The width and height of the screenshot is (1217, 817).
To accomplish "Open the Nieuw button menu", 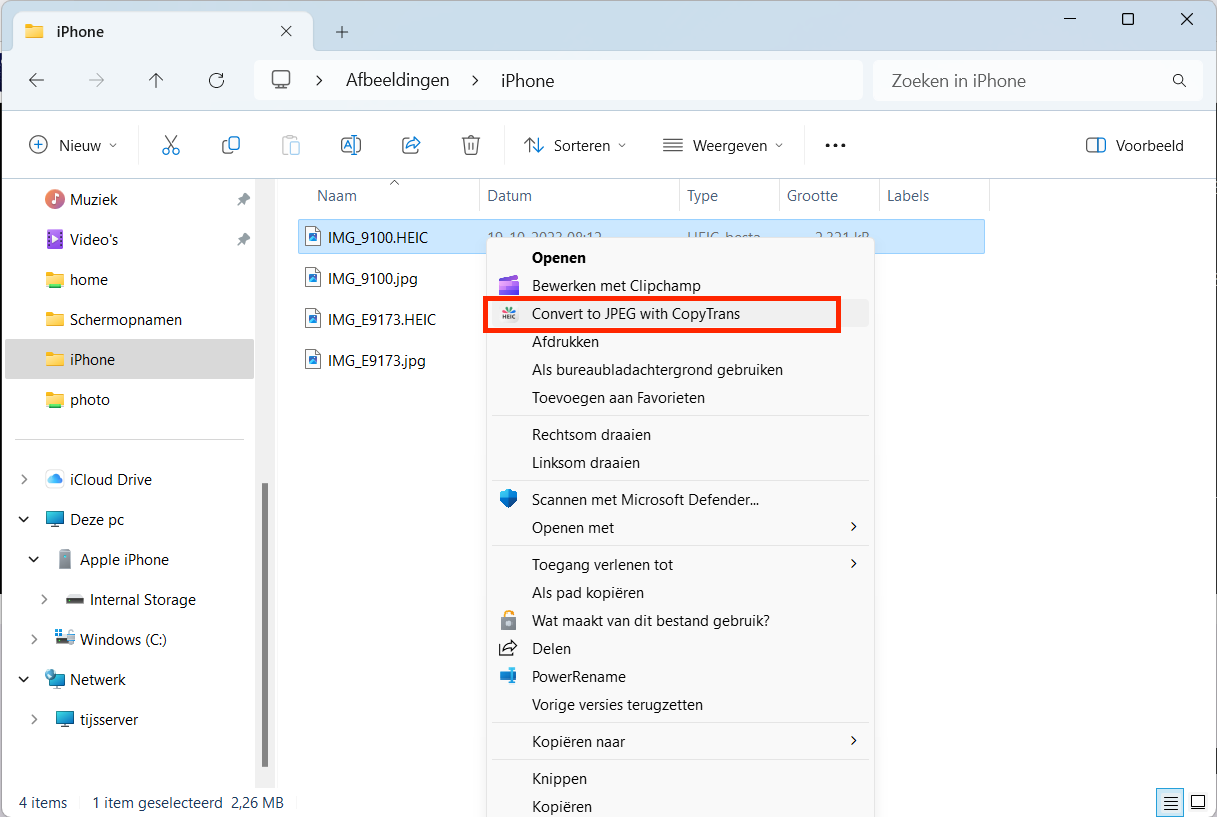I will click(73, 145).
